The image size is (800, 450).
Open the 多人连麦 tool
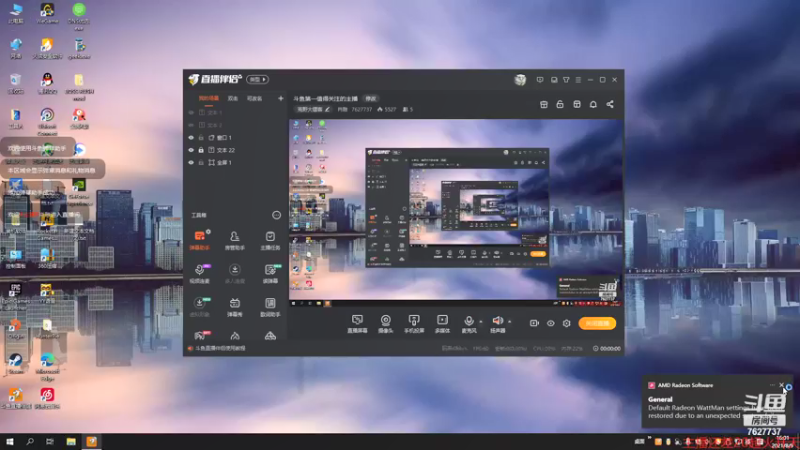pos(235,273)
